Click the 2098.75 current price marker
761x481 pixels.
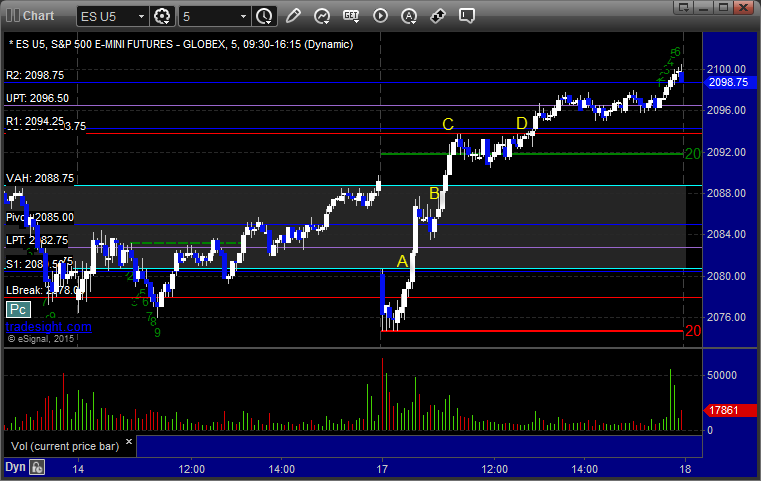click(728, 83)
